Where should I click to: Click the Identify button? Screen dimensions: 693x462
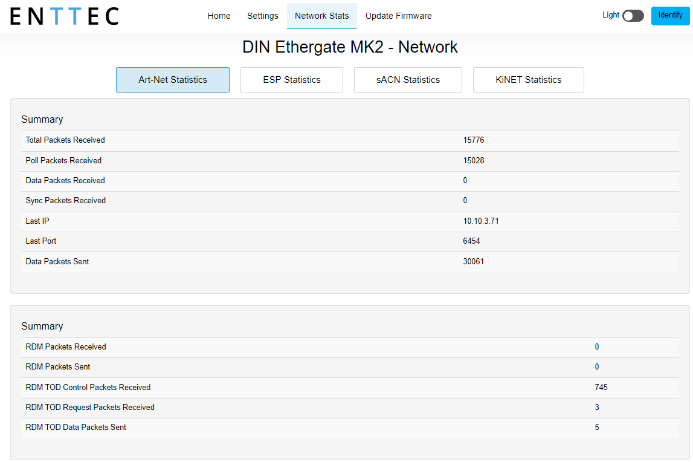pos(670,16)
